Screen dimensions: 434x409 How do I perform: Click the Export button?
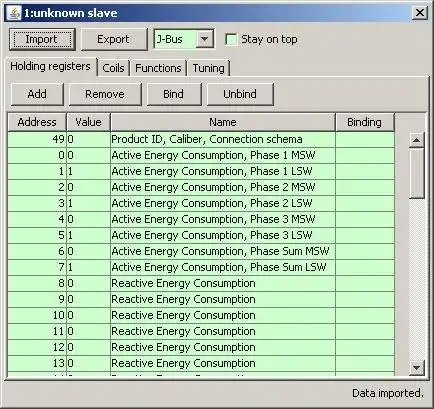[113, 39]
